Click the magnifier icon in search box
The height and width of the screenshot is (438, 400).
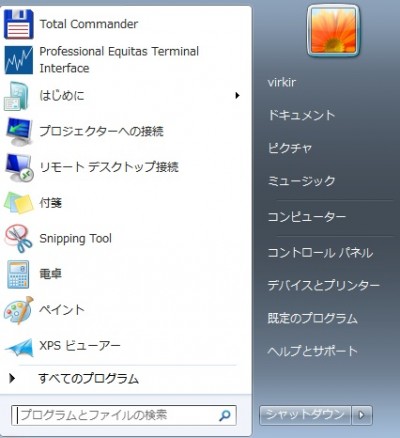coord(225,415)
